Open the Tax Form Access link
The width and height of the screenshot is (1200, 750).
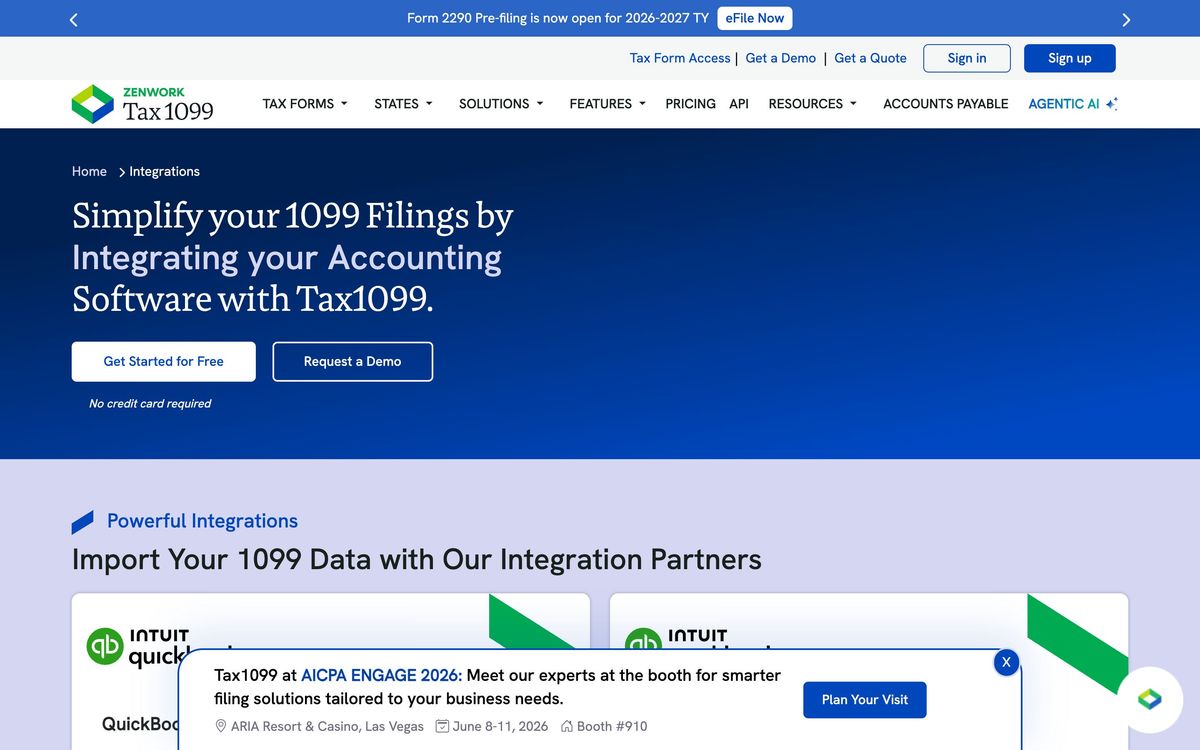click(680, 58)
